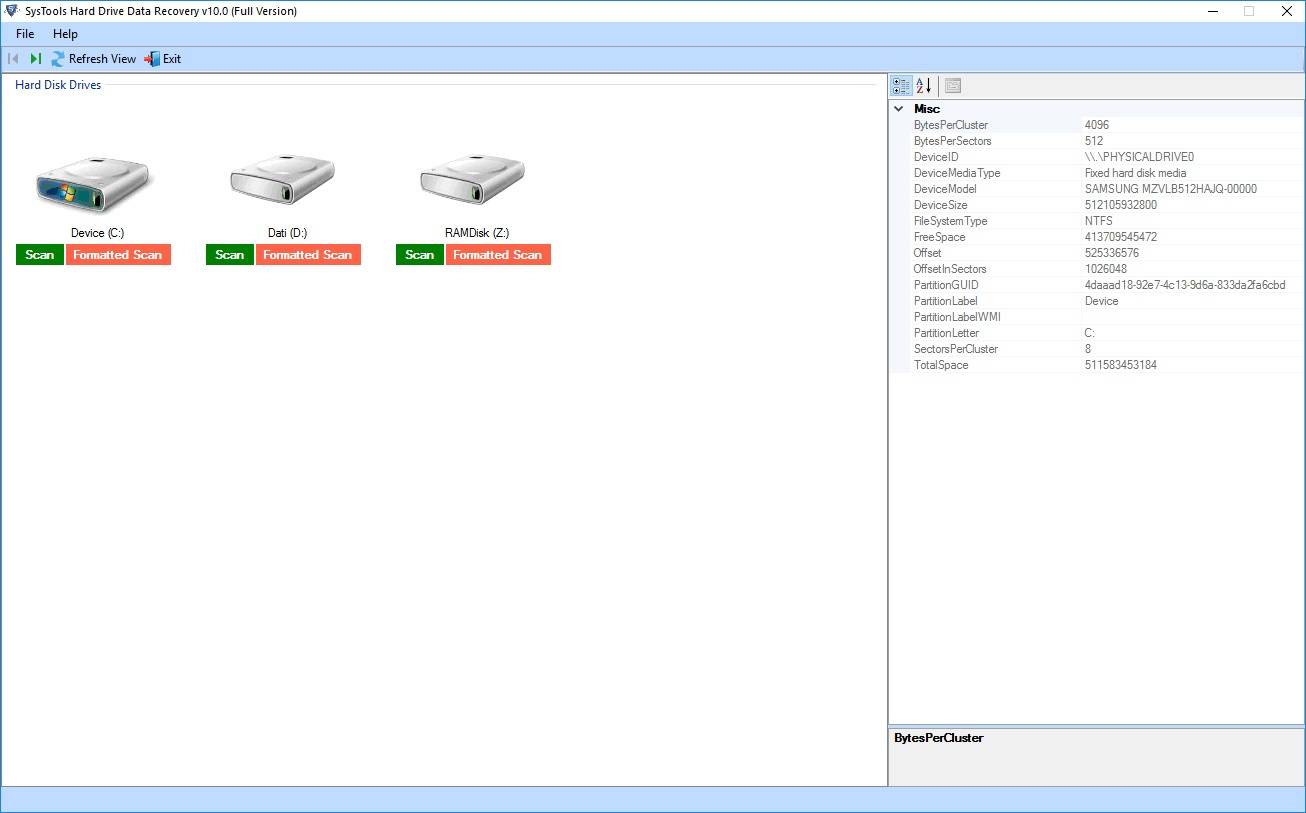
Task: Click the GUID value starting with 4daaad18
Action: click(1185, 285)
